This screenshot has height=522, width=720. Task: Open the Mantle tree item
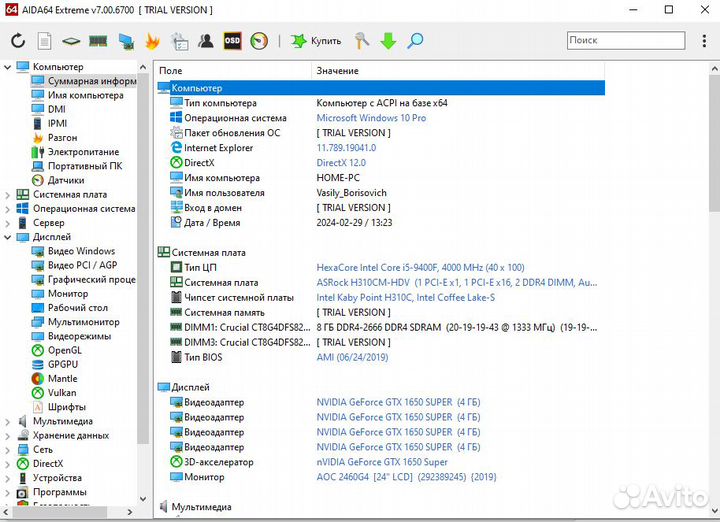[x=54, y=379]
